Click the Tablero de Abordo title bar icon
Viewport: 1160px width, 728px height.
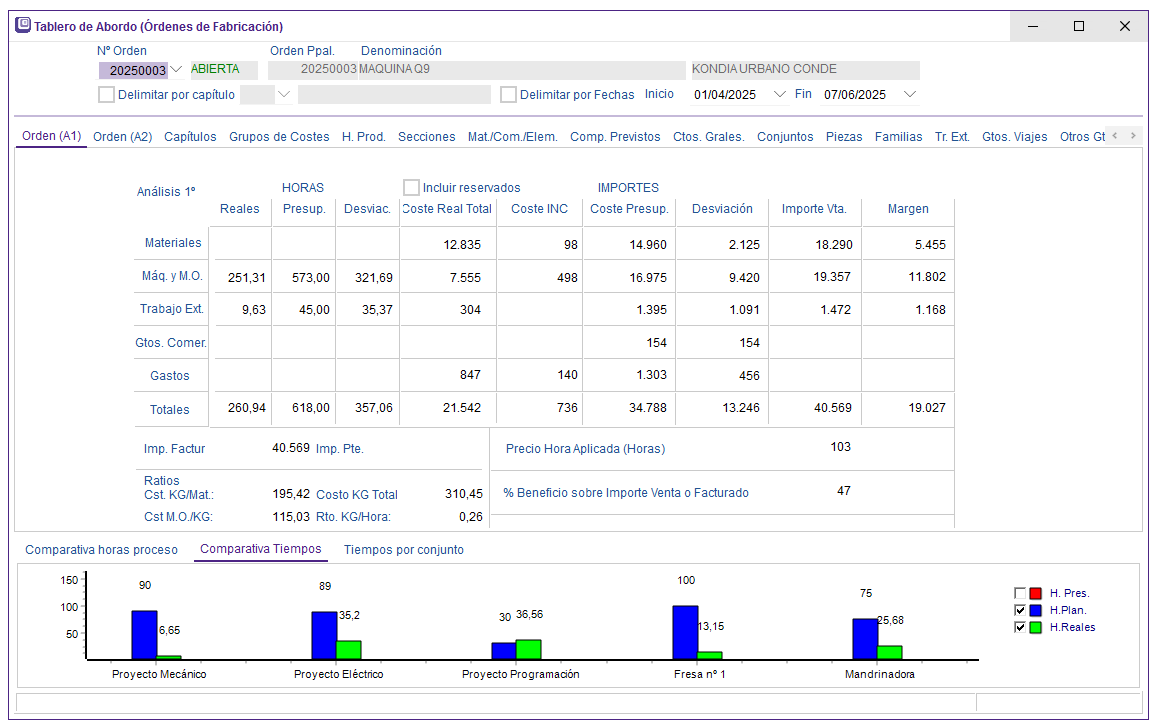click(x=23, y=26)
